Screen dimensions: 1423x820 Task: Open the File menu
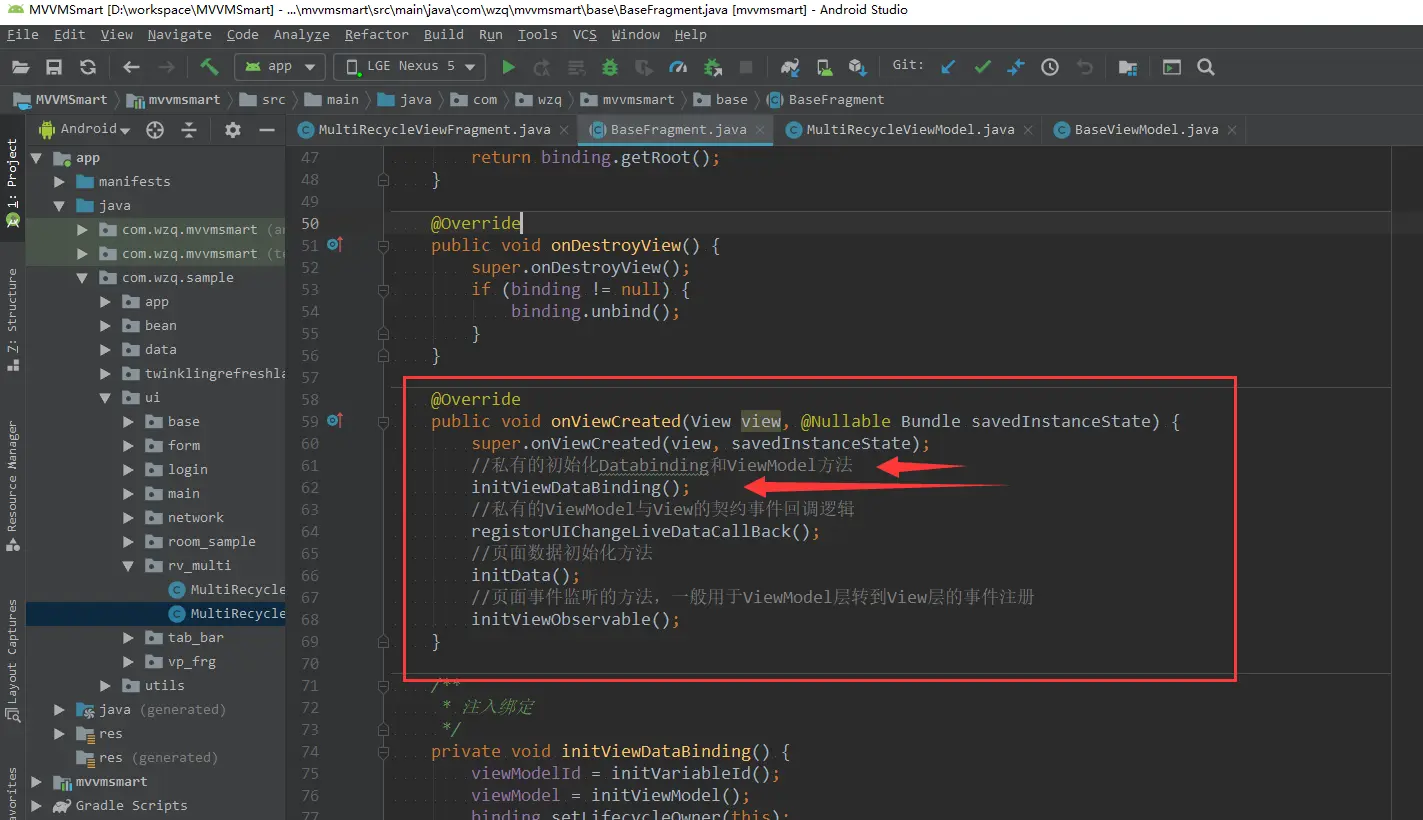22,34
